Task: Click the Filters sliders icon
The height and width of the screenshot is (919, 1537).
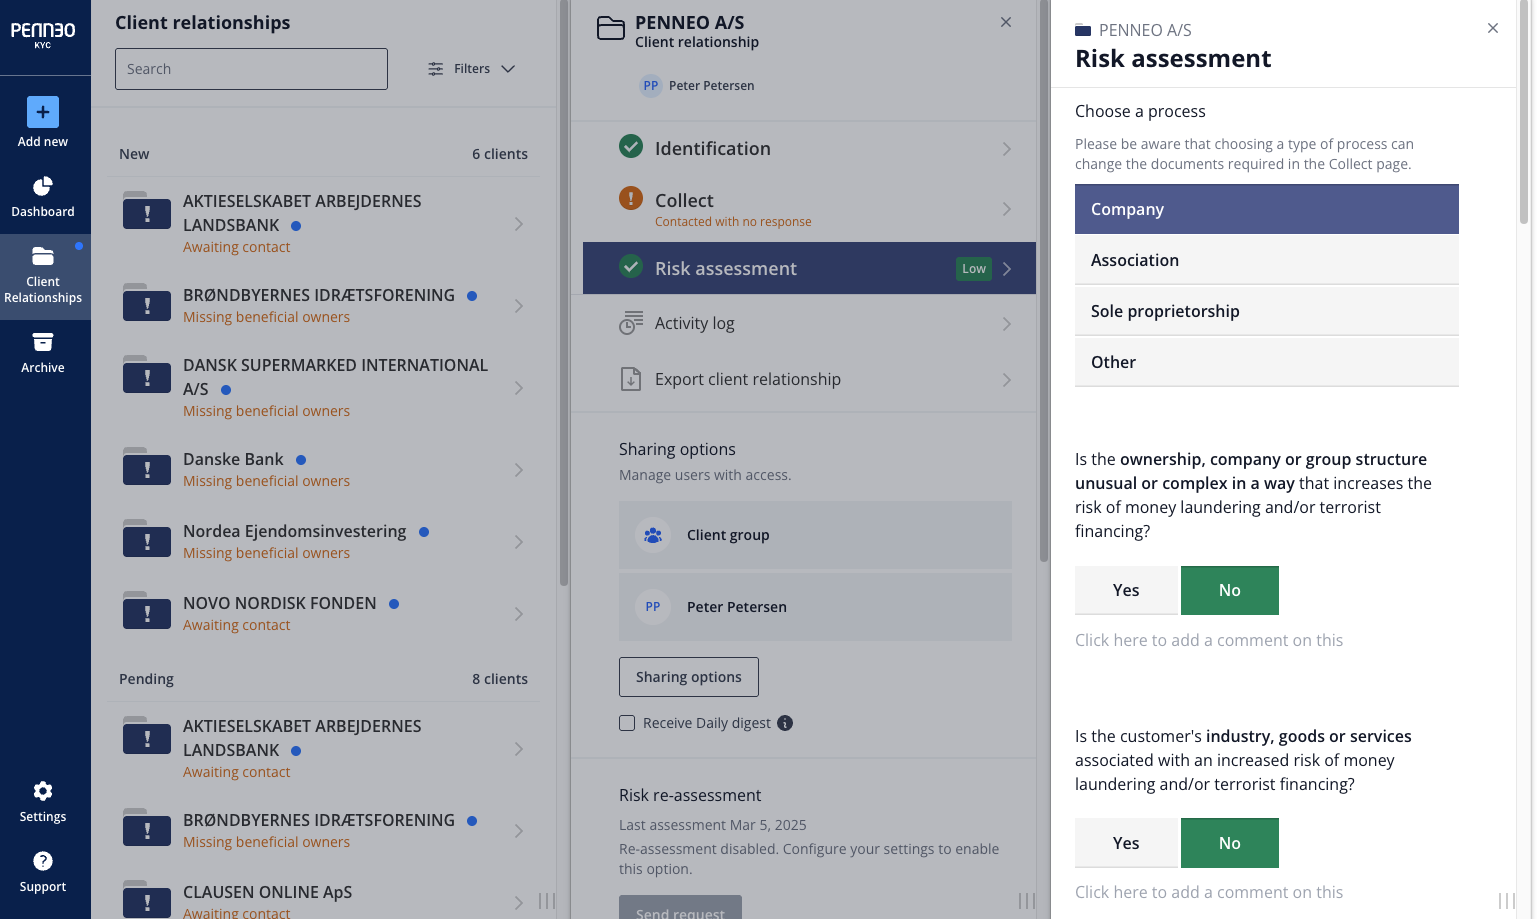Action: (x=436, y=69)
